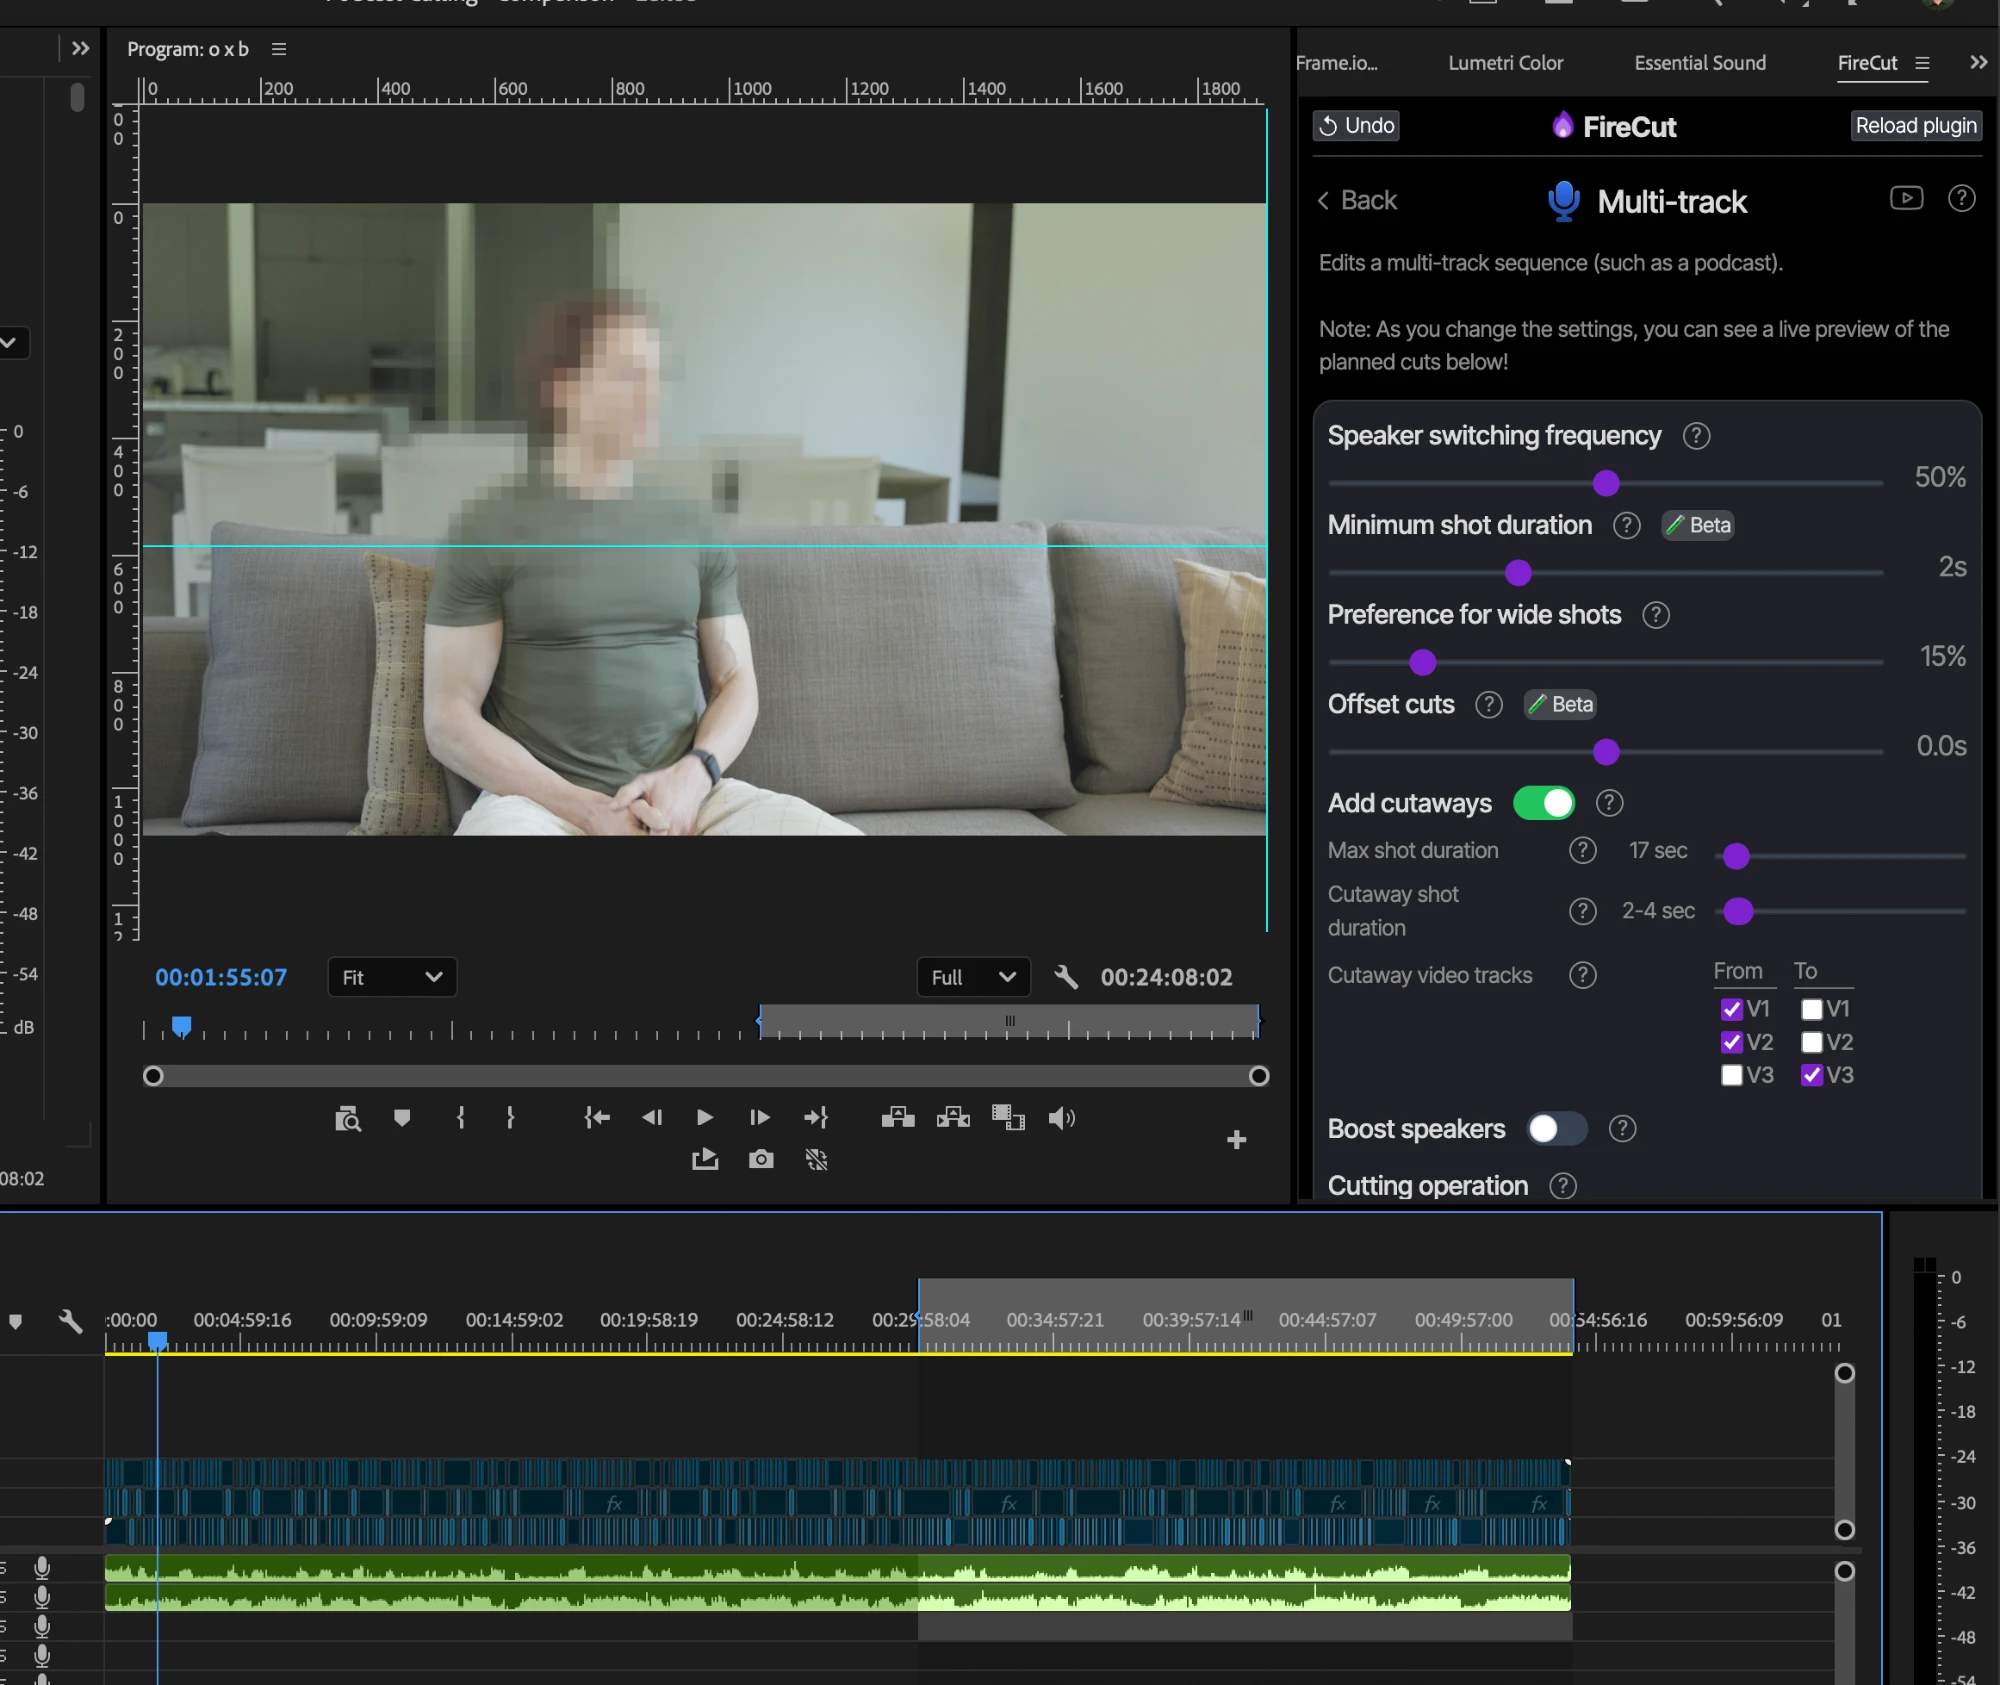
Task: Add a marker in Program monitor
Action: [x=402, y=1118]
